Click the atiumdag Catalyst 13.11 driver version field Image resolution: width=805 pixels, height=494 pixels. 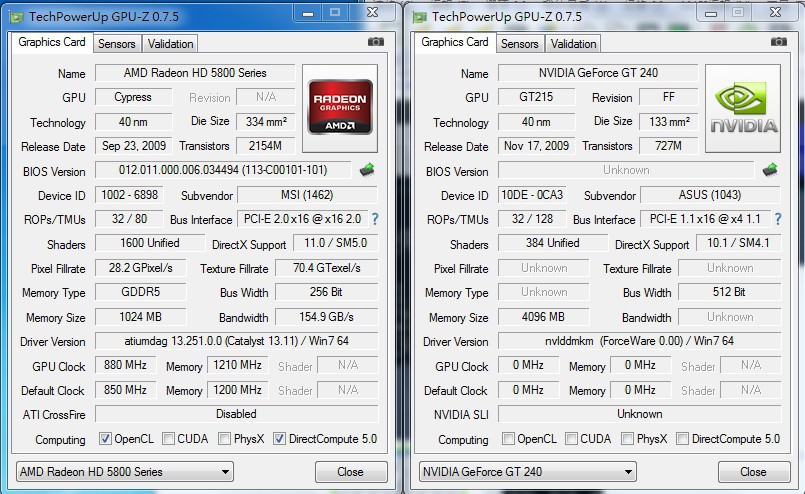point(237,341)
